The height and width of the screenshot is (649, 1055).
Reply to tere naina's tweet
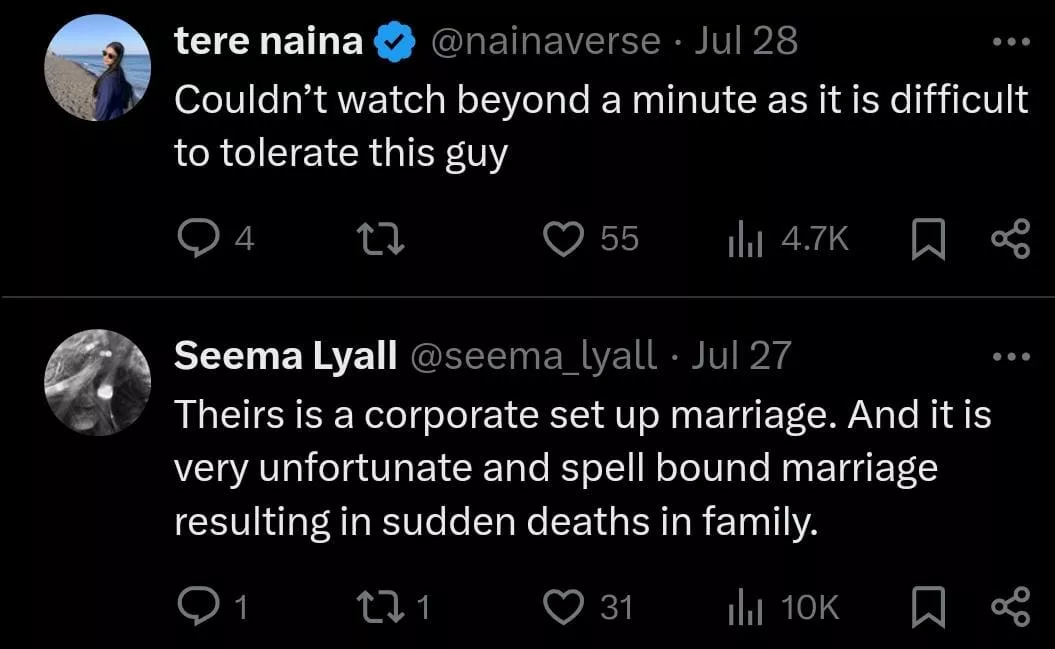tap(195, 239)
